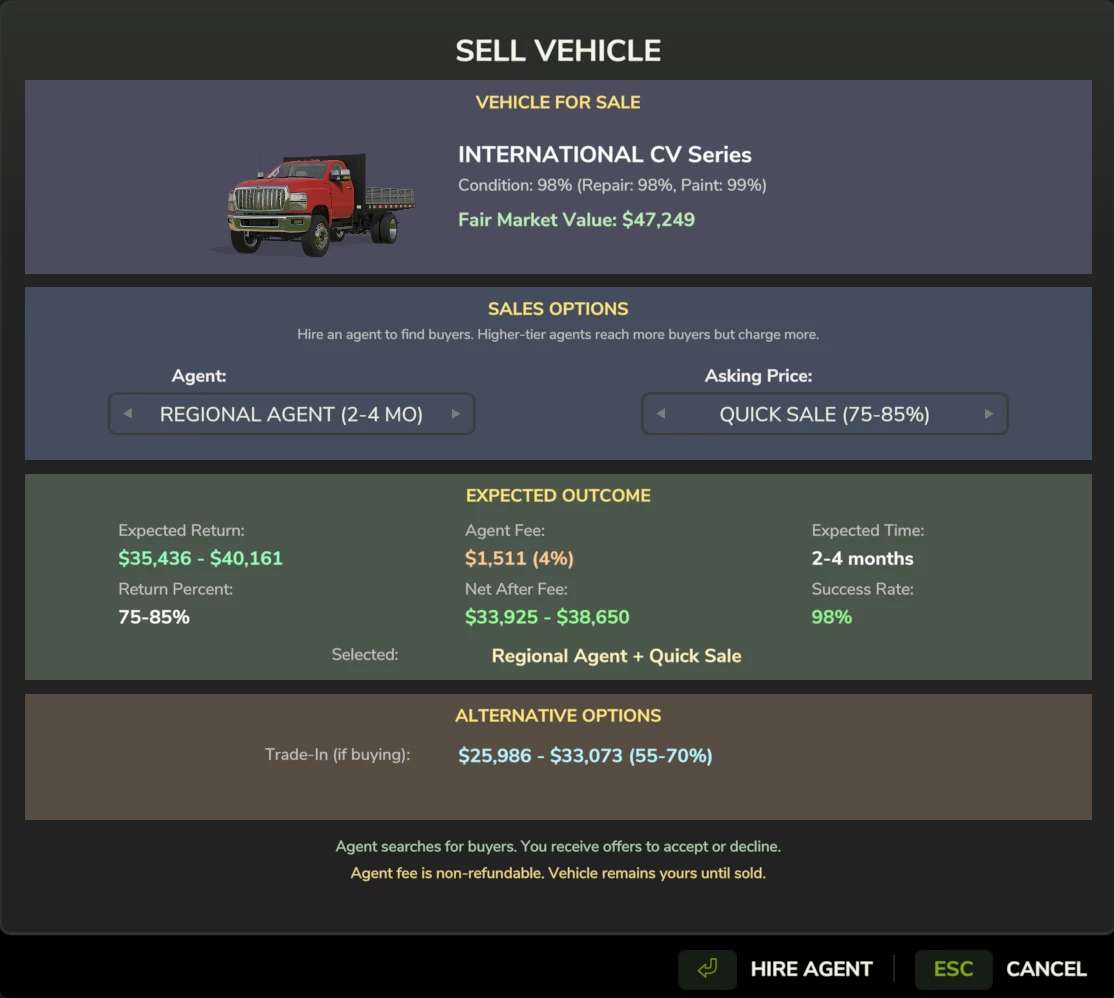The image size is (1114, 998).
Task: Click previous arrow on Asking Price selector
Action: [x=660, y=414]
